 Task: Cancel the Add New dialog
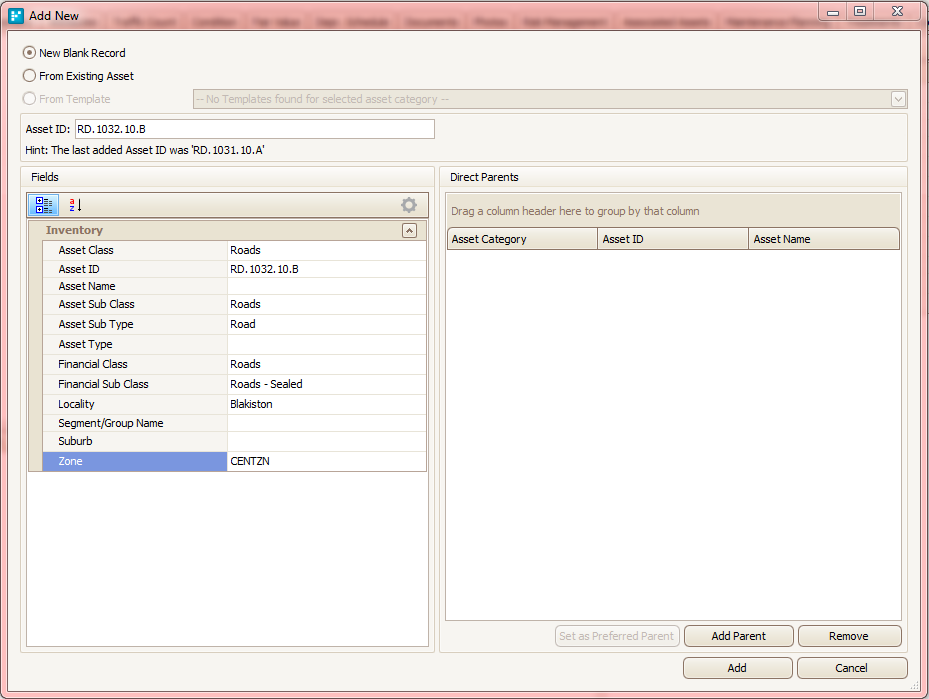(852, 668)
